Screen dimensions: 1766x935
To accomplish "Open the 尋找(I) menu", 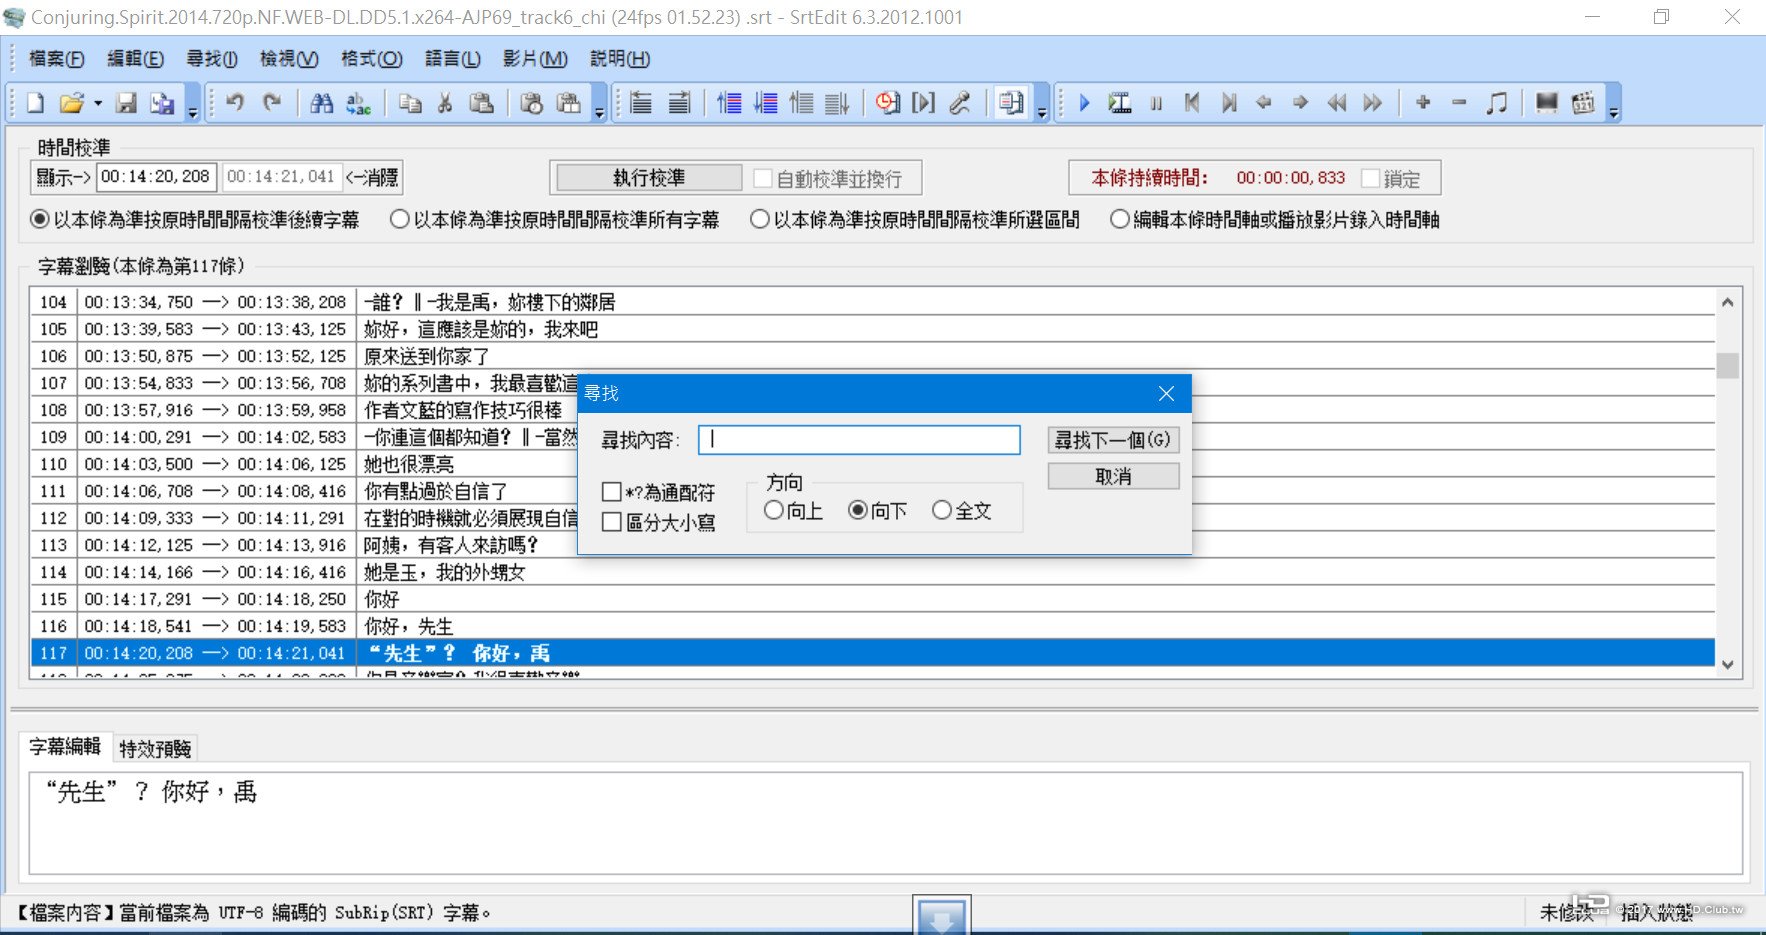I will click(x=212, y=59).
